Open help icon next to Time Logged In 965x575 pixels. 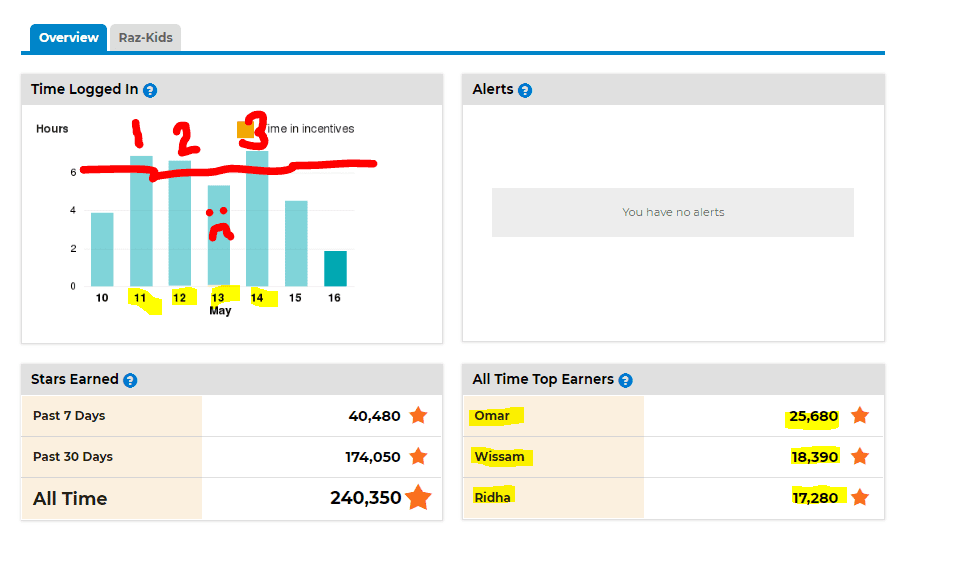[x=150, y=90]
